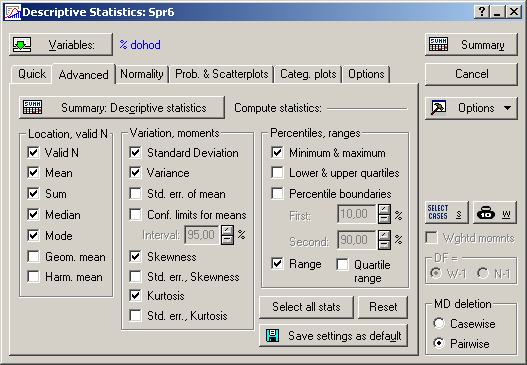
Task: Select the Casewise MD deletion radio
Action: click(x=439, y=324)
